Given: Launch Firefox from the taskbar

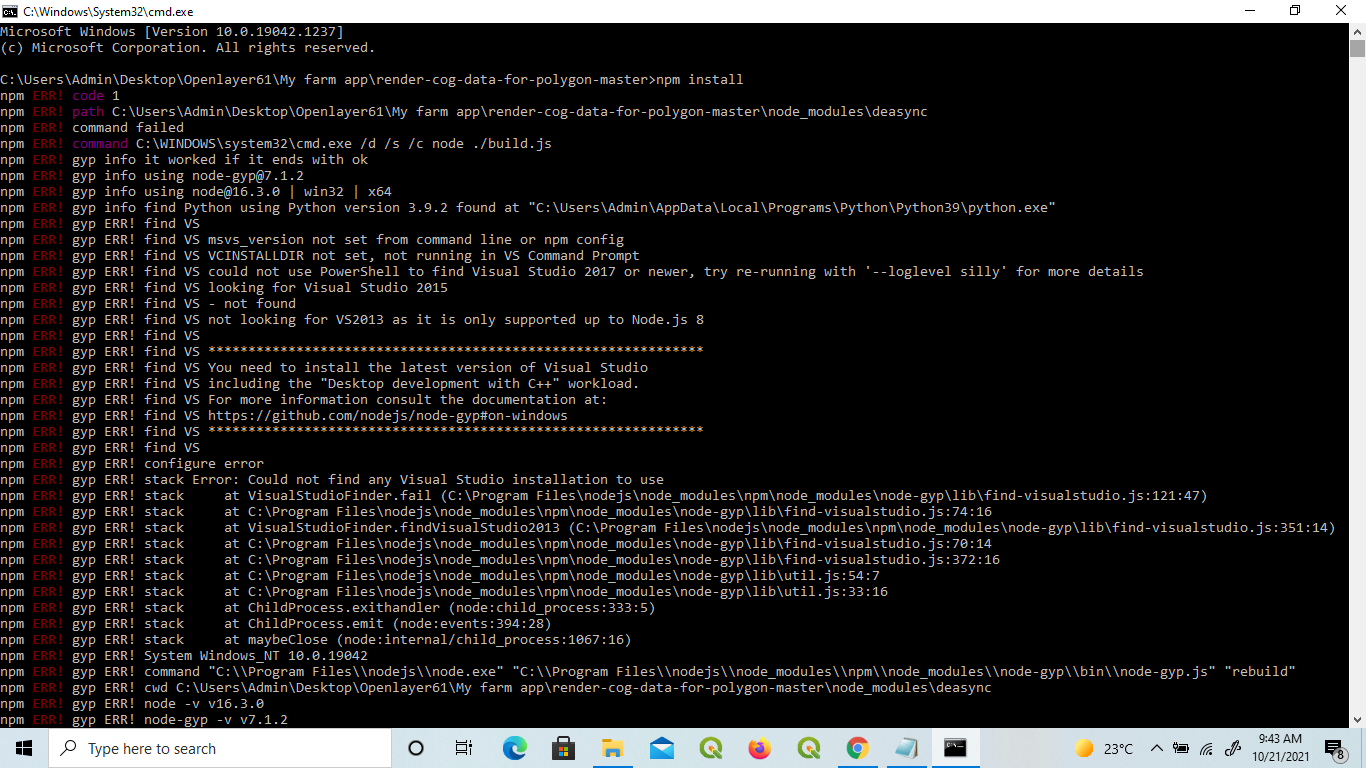Looking at the screenshot, I should pyautogui.click(x=759, y=748).
